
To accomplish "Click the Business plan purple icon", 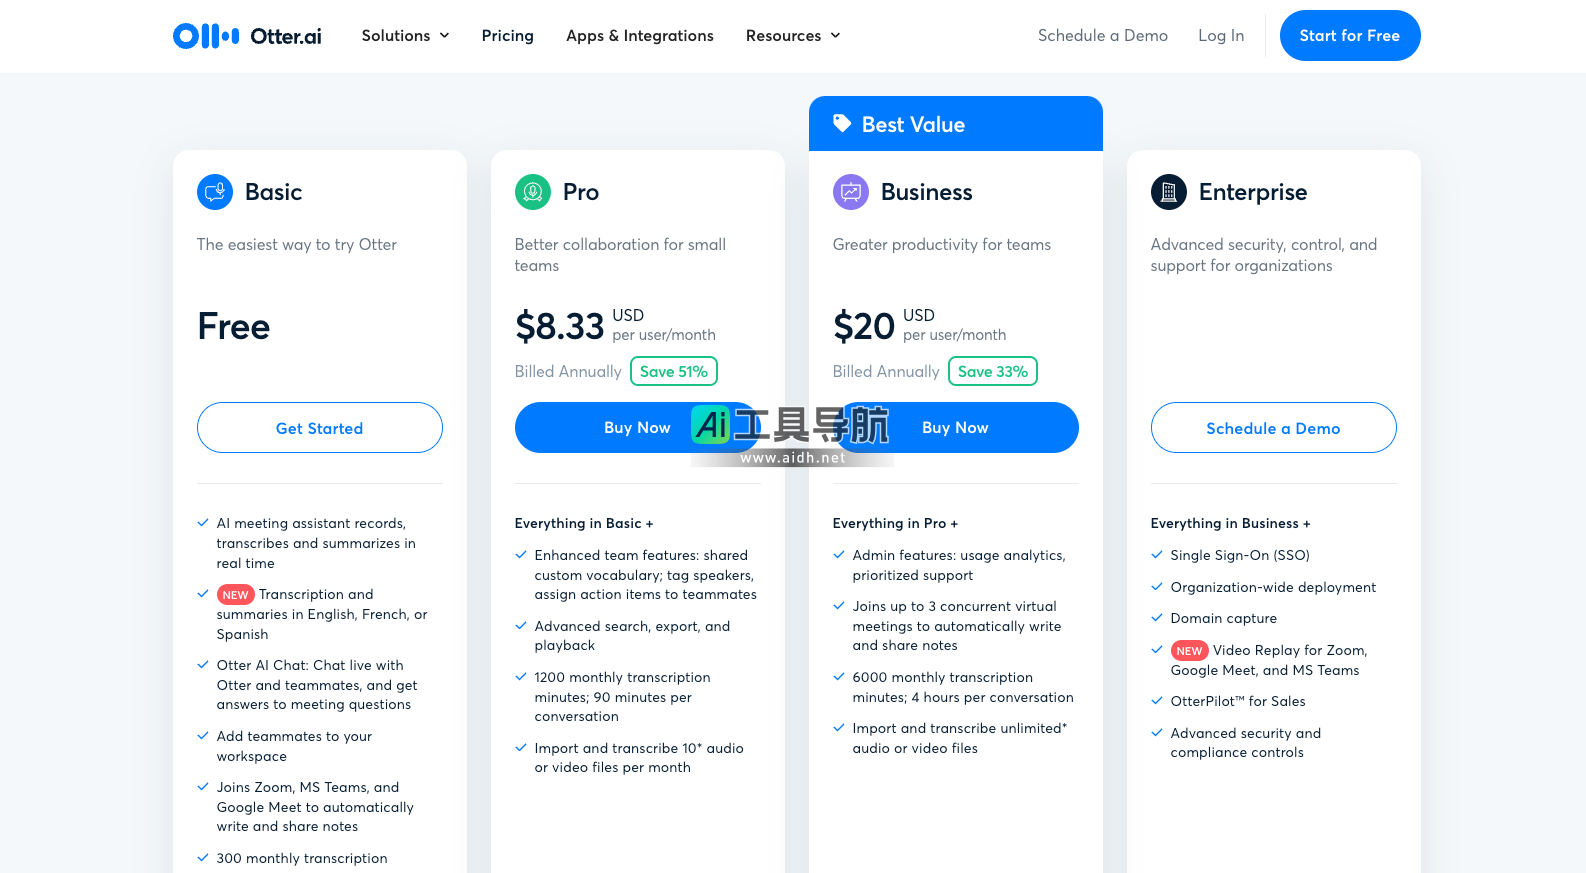I will tap(851, 192).
